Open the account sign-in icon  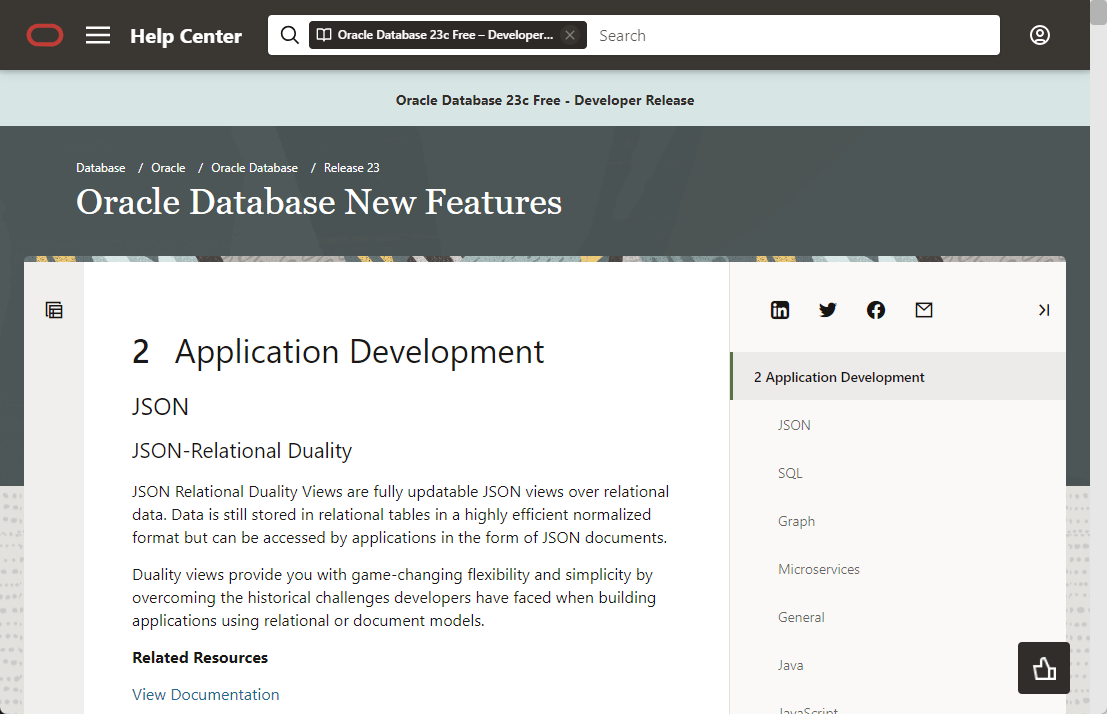tap(1040, 35)
